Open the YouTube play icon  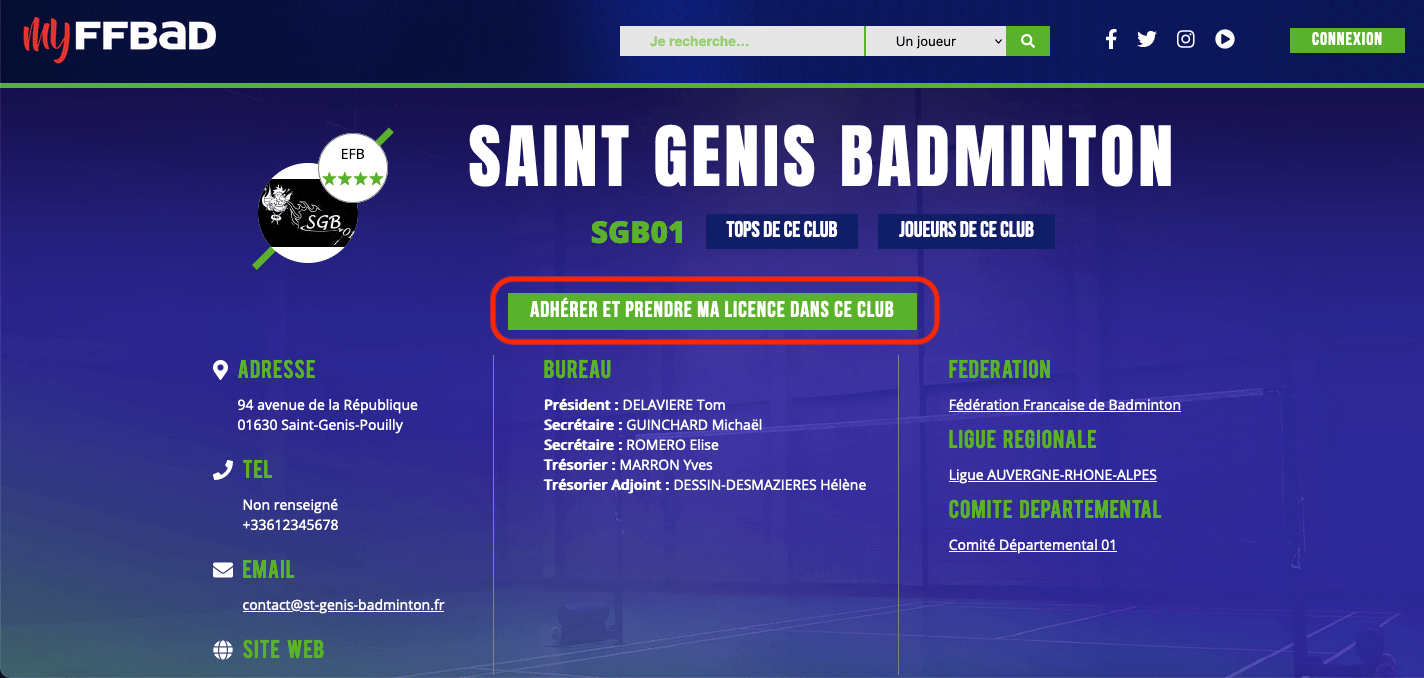pos(1225,39)
